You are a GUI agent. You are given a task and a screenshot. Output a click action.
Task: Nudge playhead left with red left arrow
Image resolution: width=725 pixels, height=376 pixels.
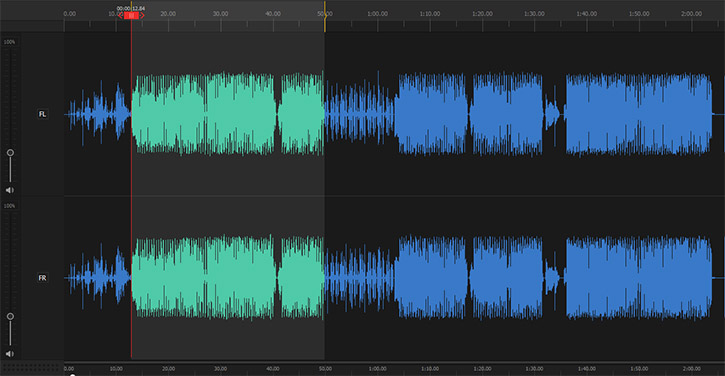(x=121, y=16)
